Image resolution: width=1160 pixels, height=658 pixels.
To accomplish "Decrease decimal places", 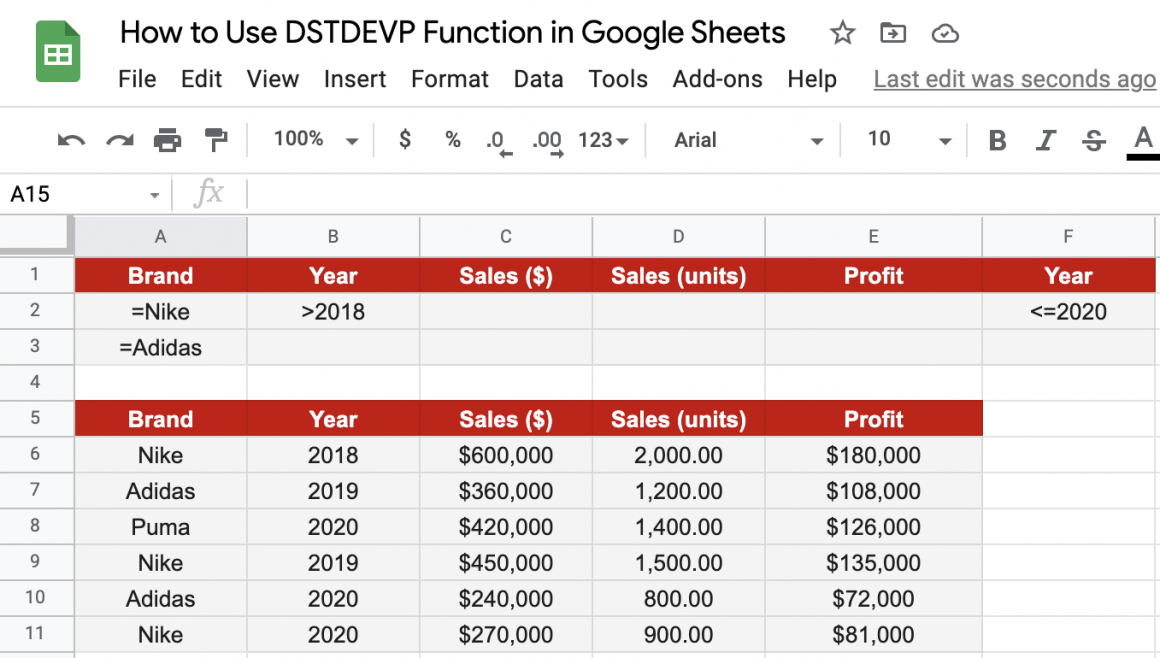I will [497, 140].
